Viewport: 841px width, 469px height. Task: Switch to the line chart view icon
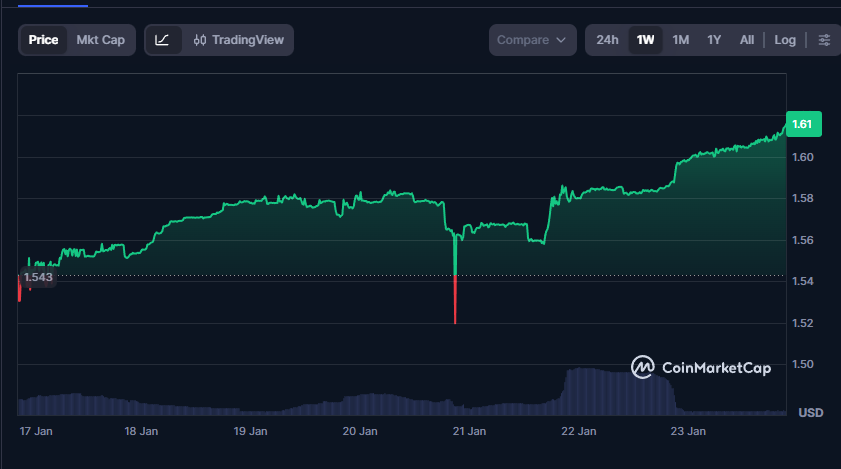click(163, 40)
